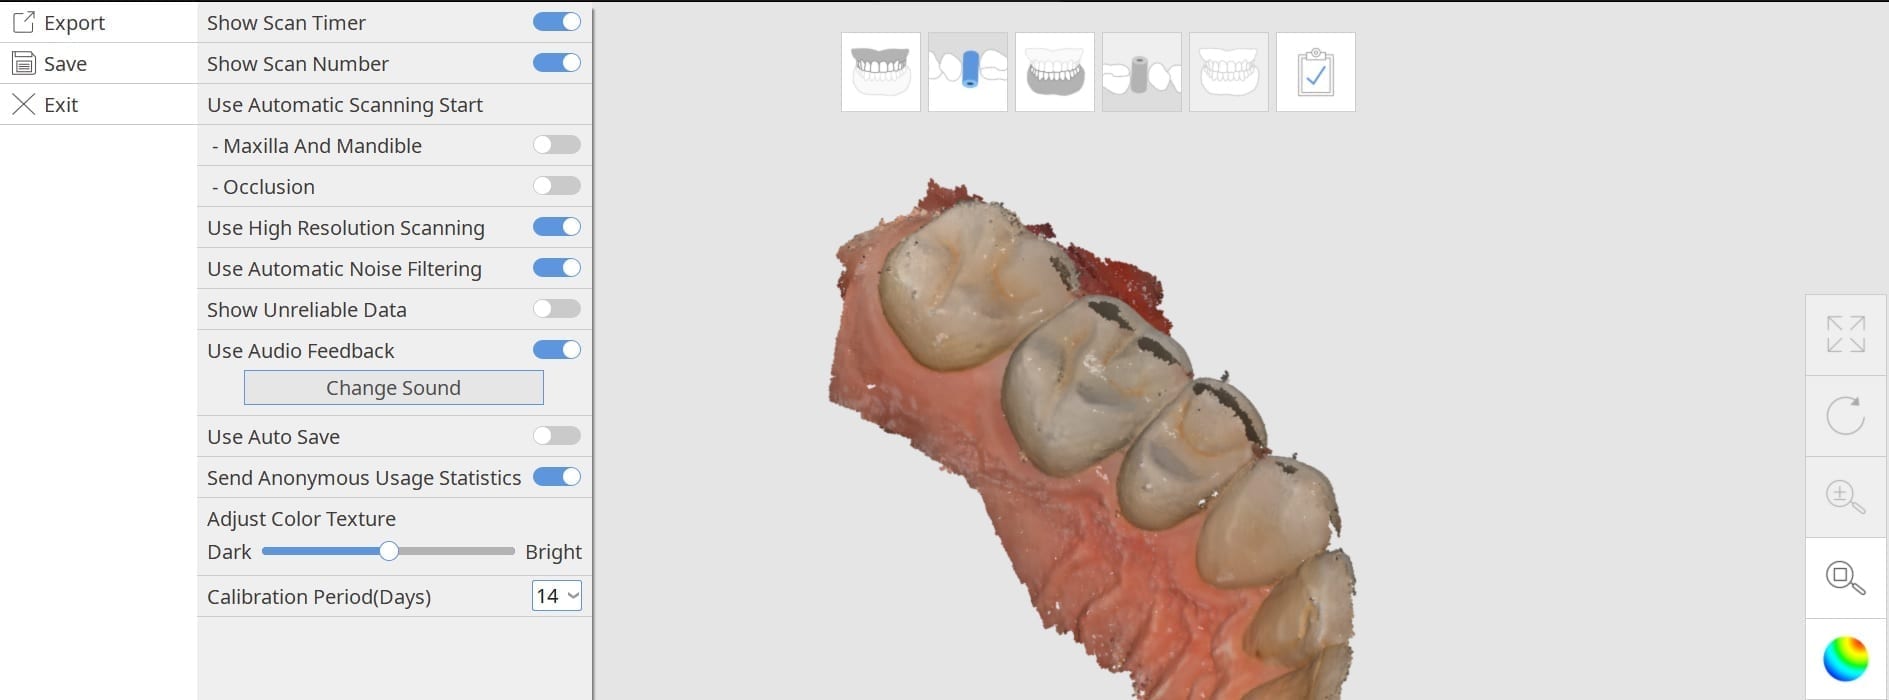
Task: Click the zoom in/out magnifier icon
Action: click(1845, 497)
